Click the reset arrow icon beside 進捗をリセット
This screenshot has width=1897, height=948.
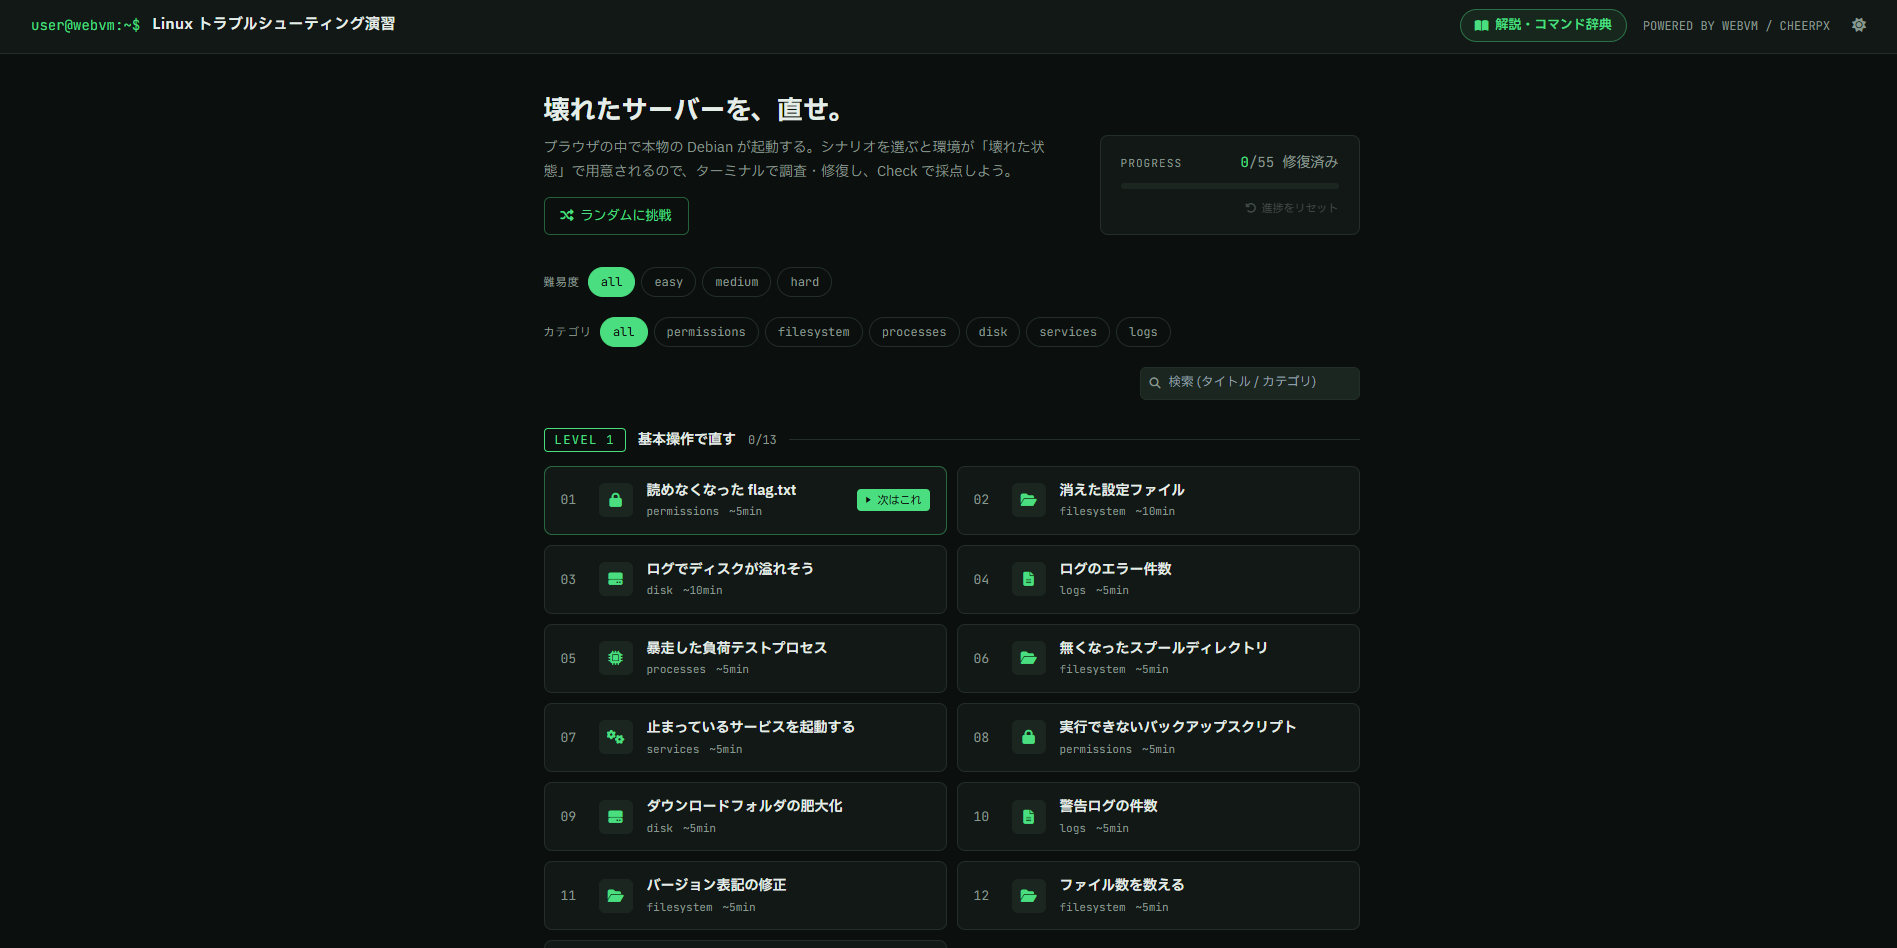tap(1250, 208)
